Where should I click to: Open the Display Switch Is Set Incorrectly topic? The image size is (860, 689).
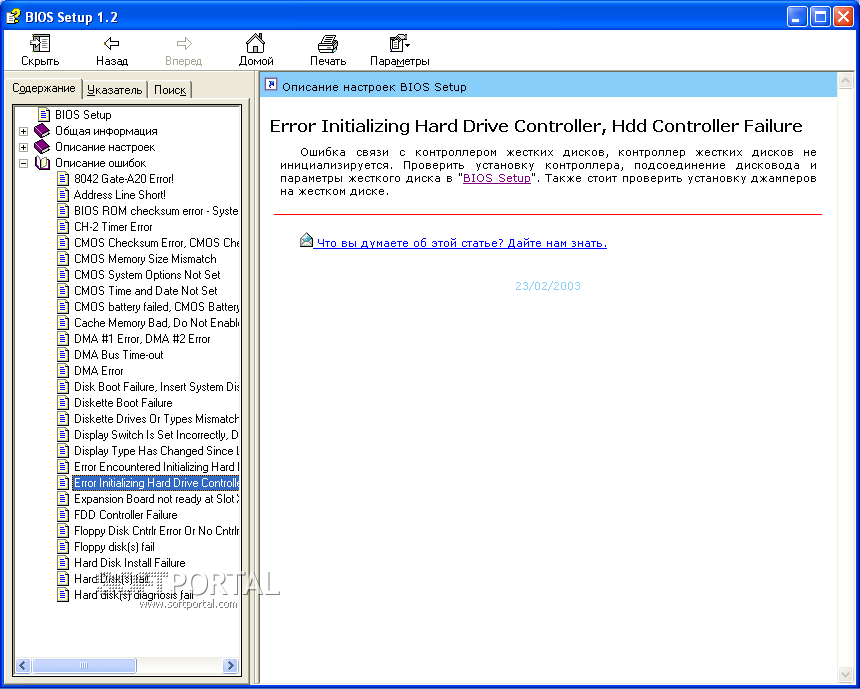pyautogui.click(x=156, y=435)
